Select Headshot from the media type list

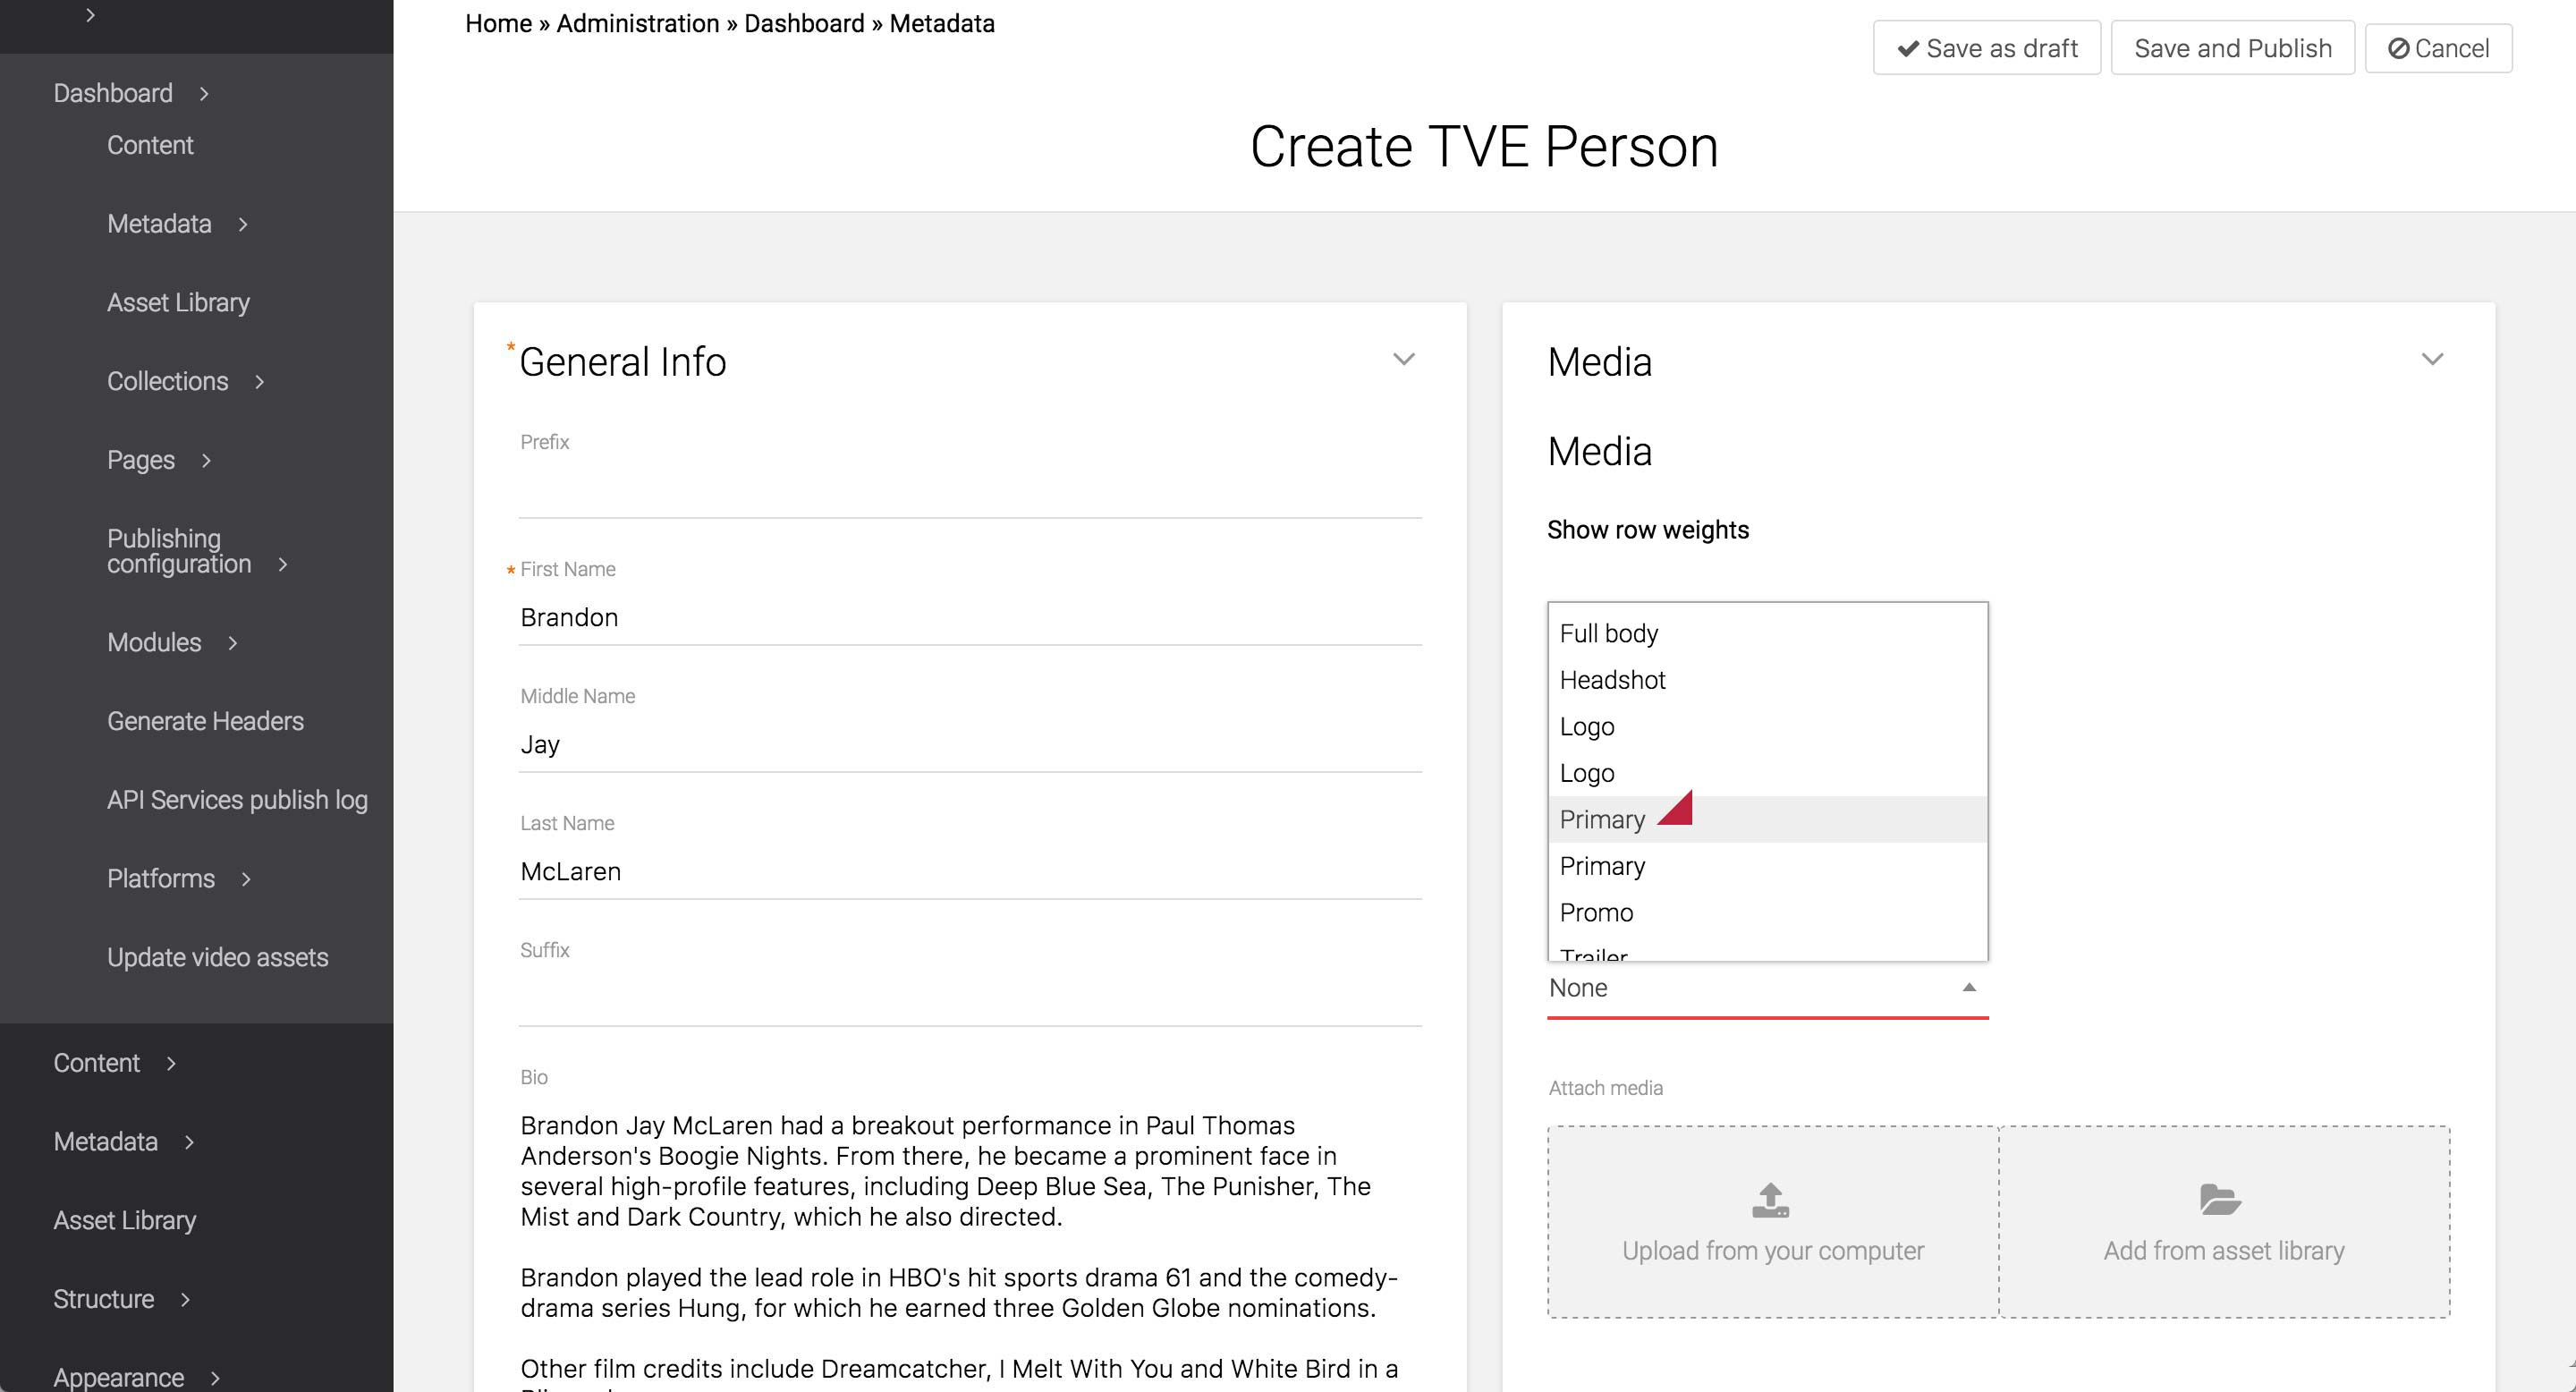pyautogui.click(x=1612, y=680)
